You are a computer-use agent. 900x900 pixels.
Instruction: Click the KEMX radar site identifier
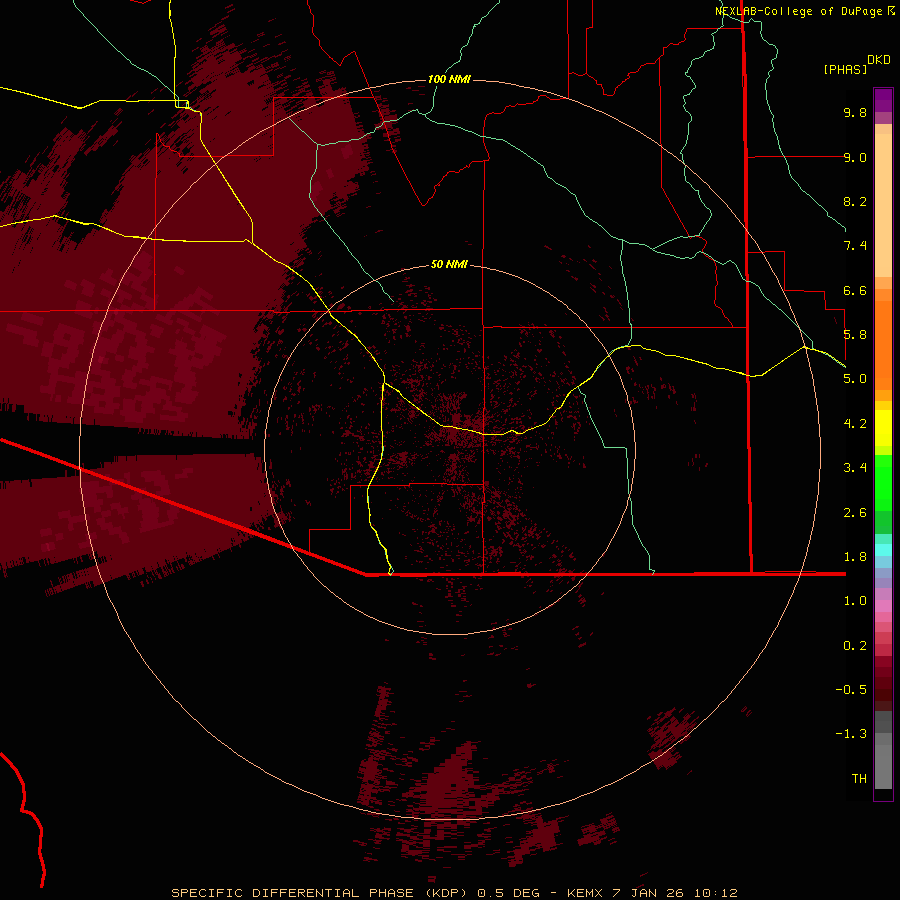584,893
